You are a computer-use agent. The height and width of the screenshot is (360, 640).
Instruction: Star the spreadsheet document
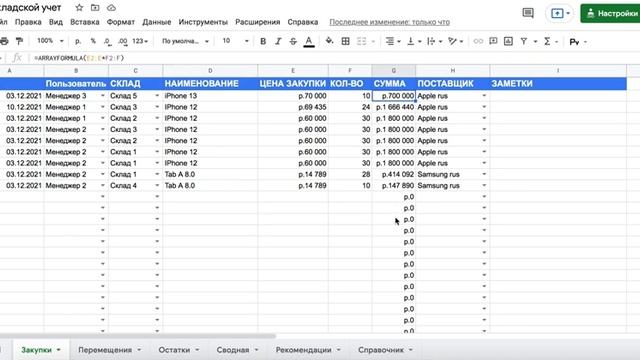click(79, 8)
